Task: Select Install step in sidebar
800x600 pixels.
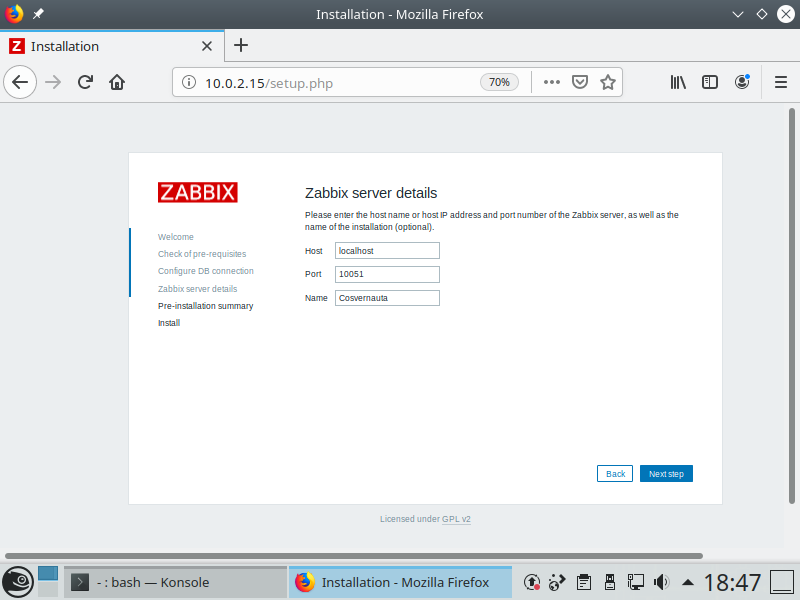Action: tap(169, 323)
